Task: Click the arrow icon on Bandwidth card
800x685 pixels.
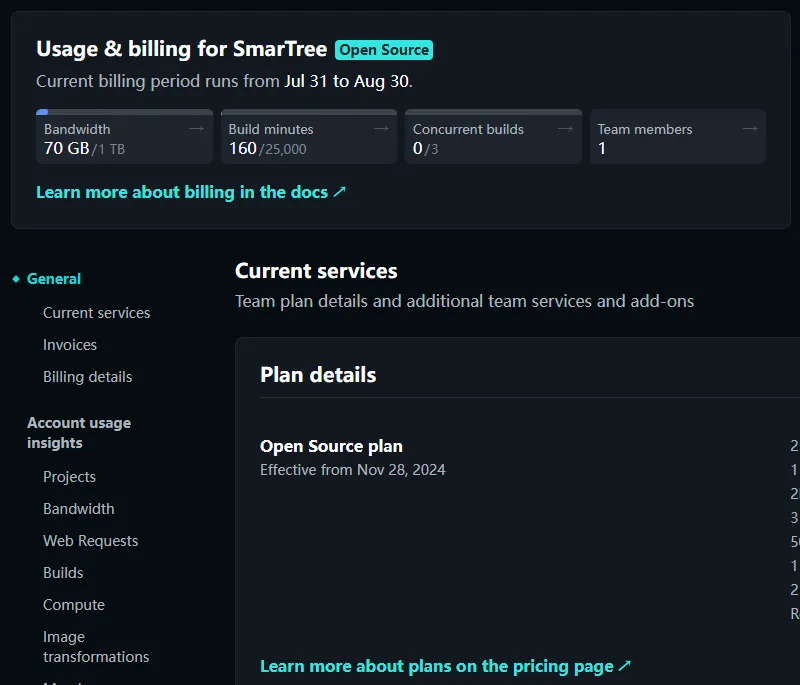Action: [196, 129]
